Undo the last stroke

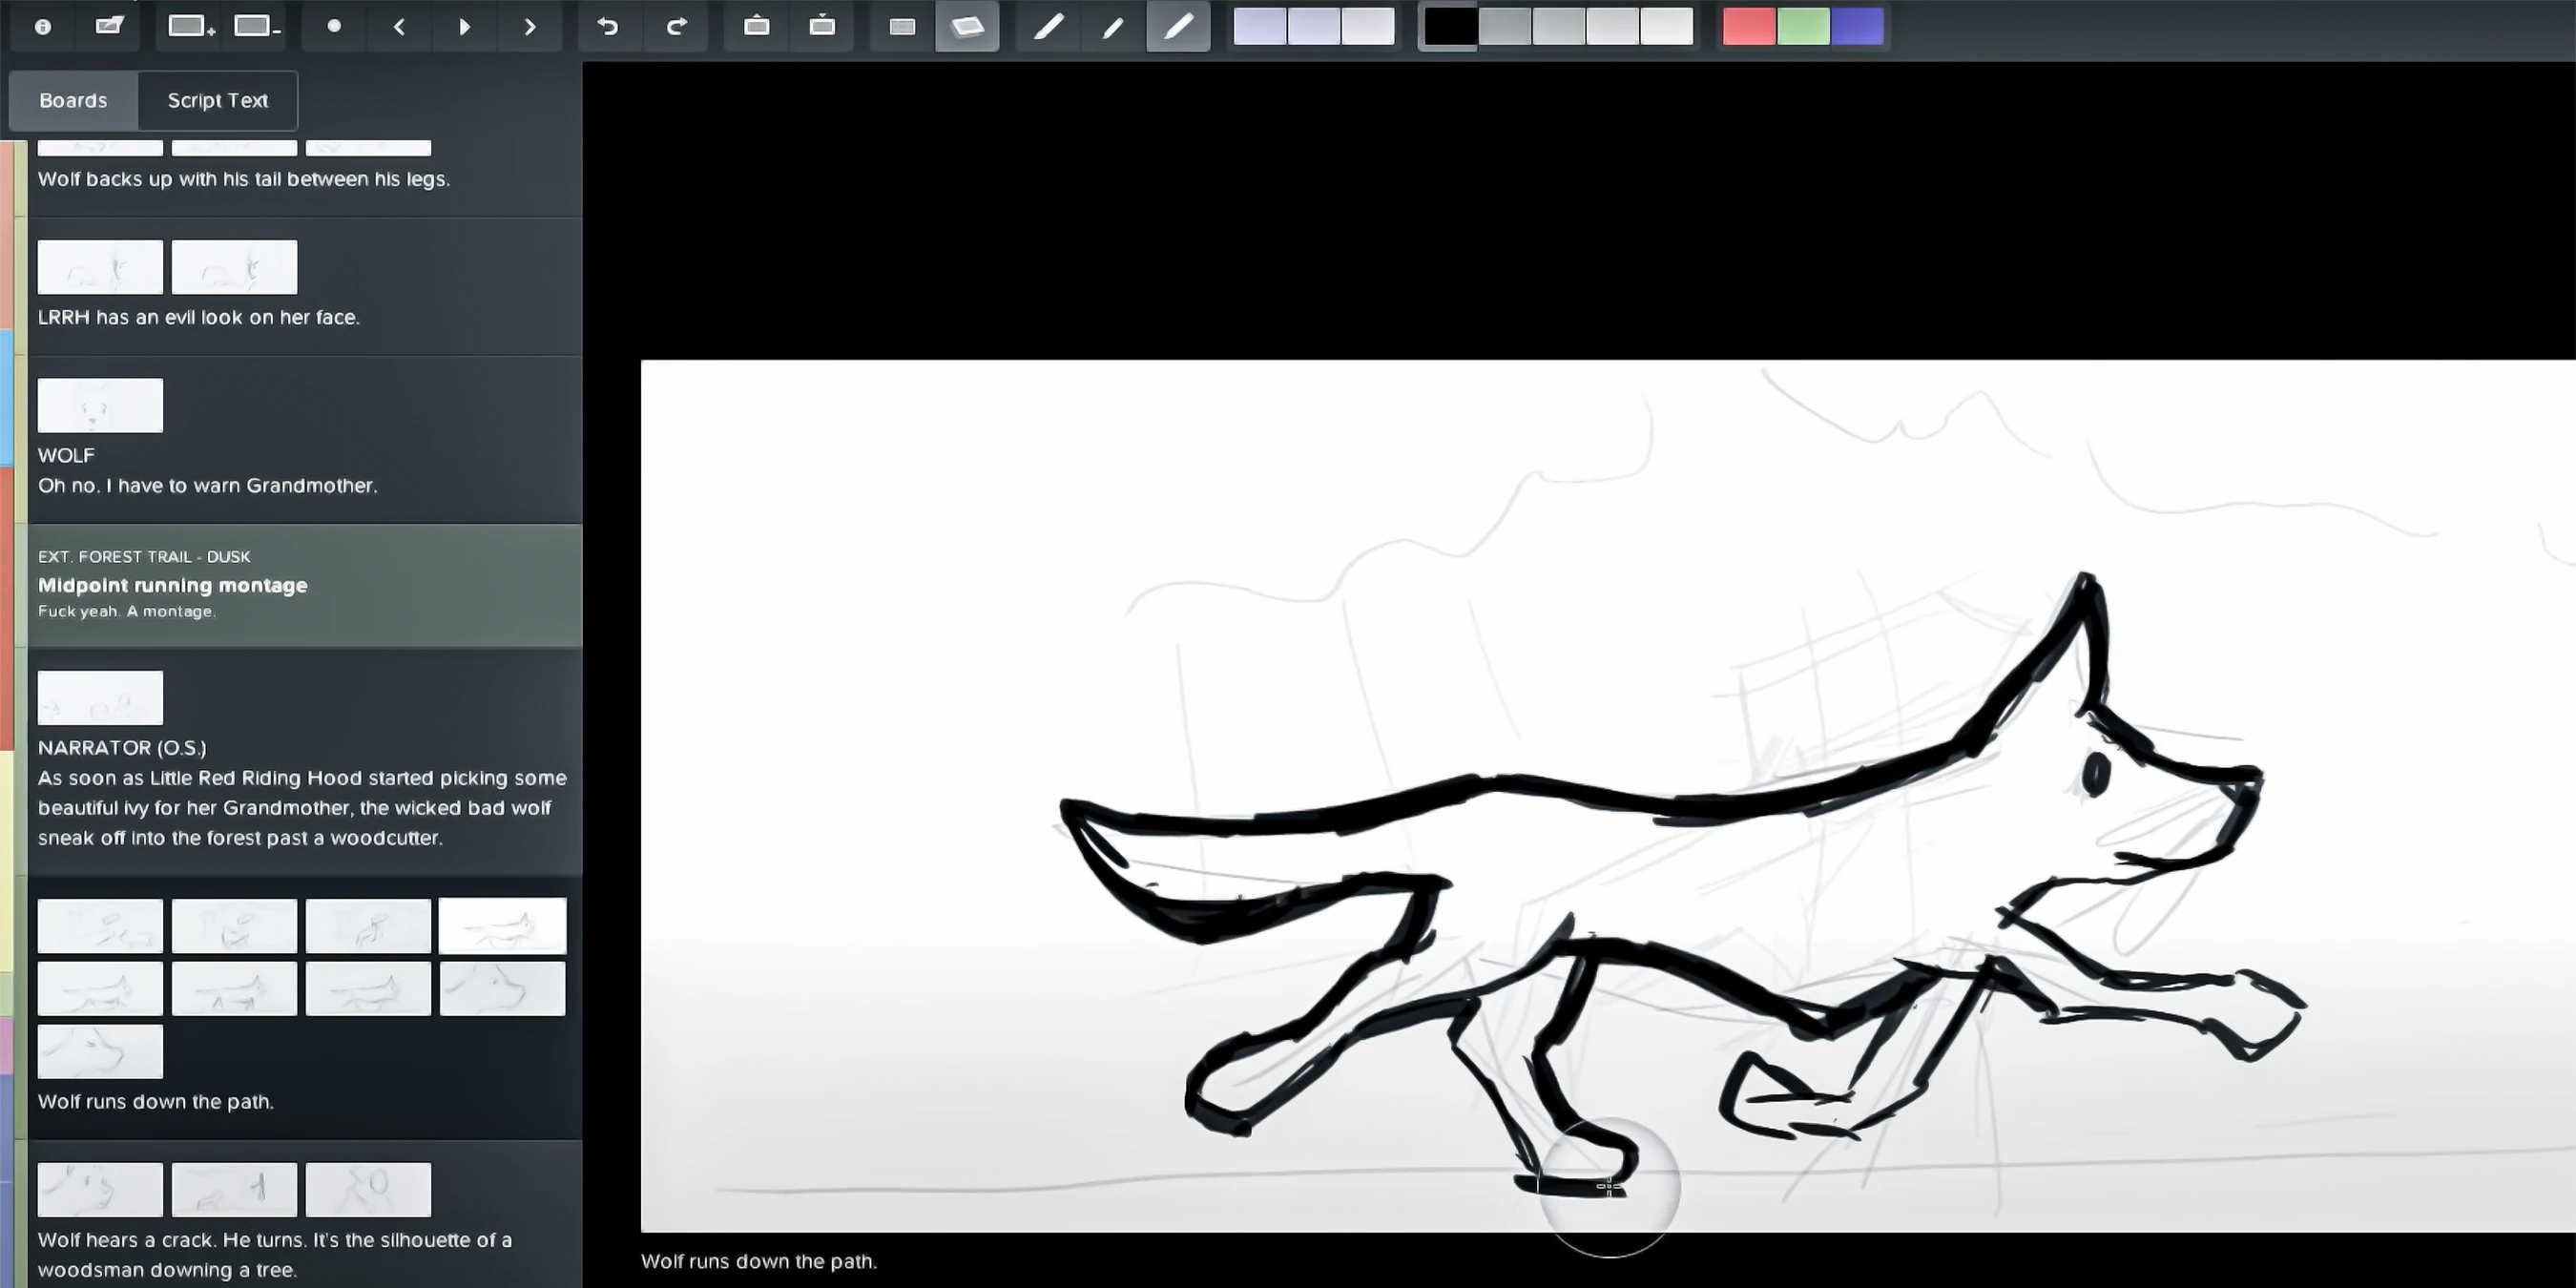click(x=608, y=27)
